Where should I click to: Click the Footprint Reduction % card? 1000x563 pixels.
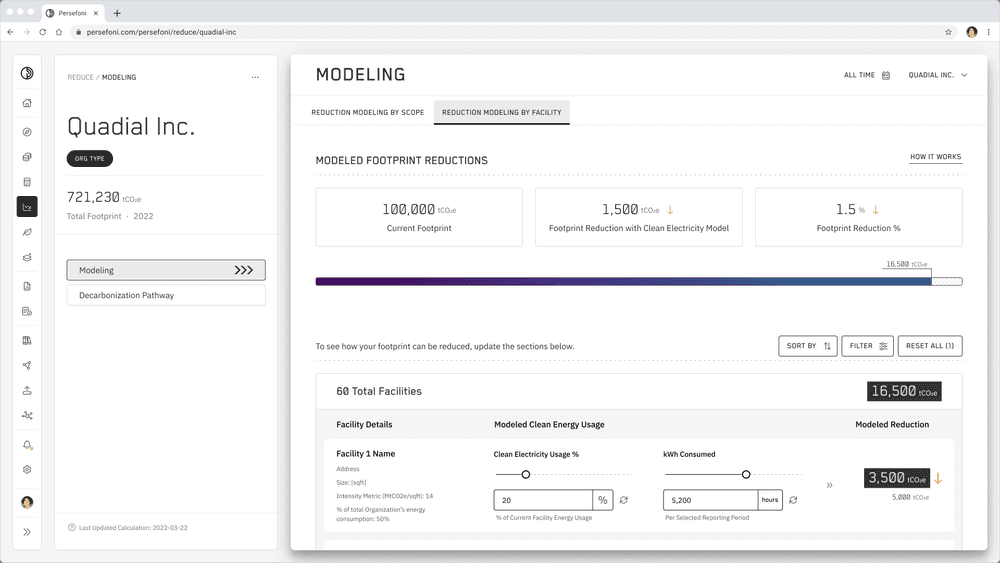(x=858, y=217)
